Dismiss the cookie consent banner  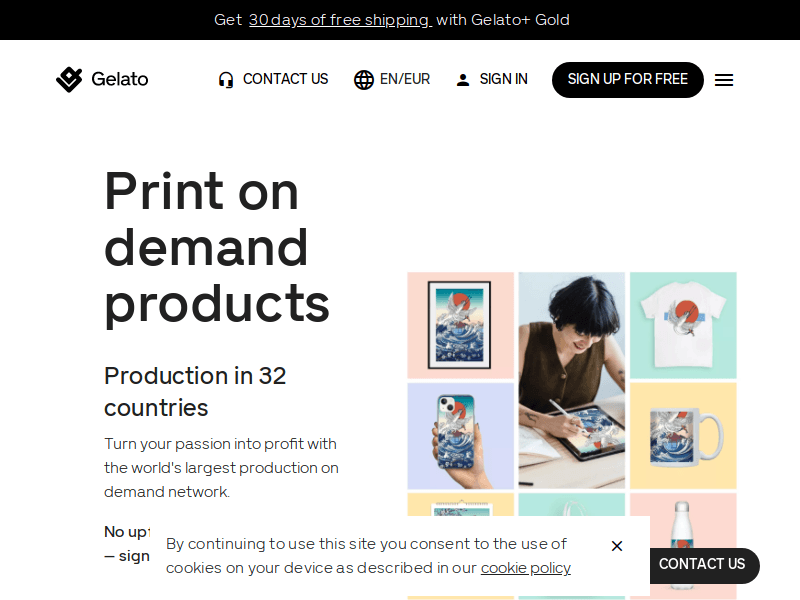click(x=617, y=546)
